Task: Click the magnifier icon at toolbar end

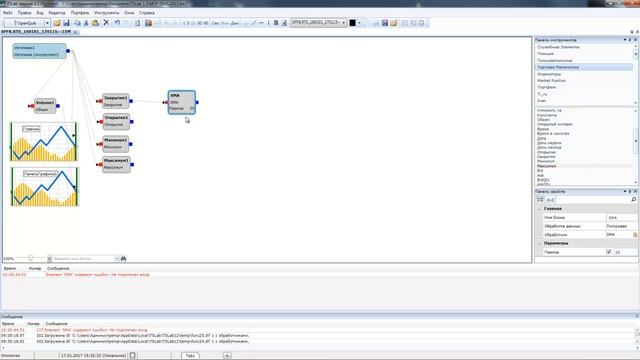Action: click(422, 23)
